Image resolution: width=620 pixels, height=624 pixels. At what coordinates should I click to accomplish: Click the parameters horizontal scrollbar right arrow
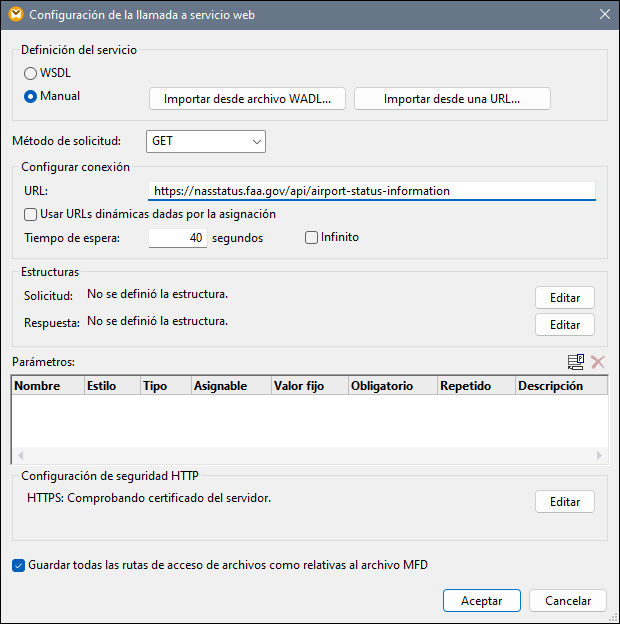[x=600, y=456]
